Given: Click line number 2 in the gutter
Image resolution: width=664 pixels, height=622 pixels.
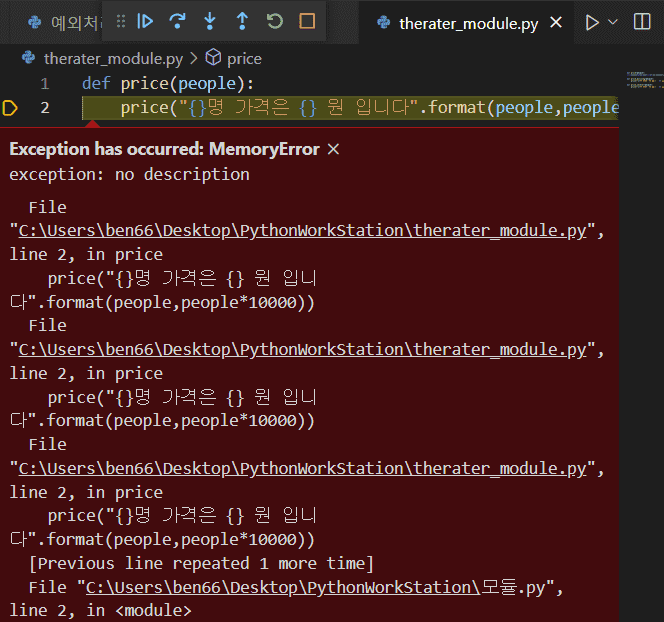Looking at the screenshot, I should pyautogui.click(x=45, y=108).
